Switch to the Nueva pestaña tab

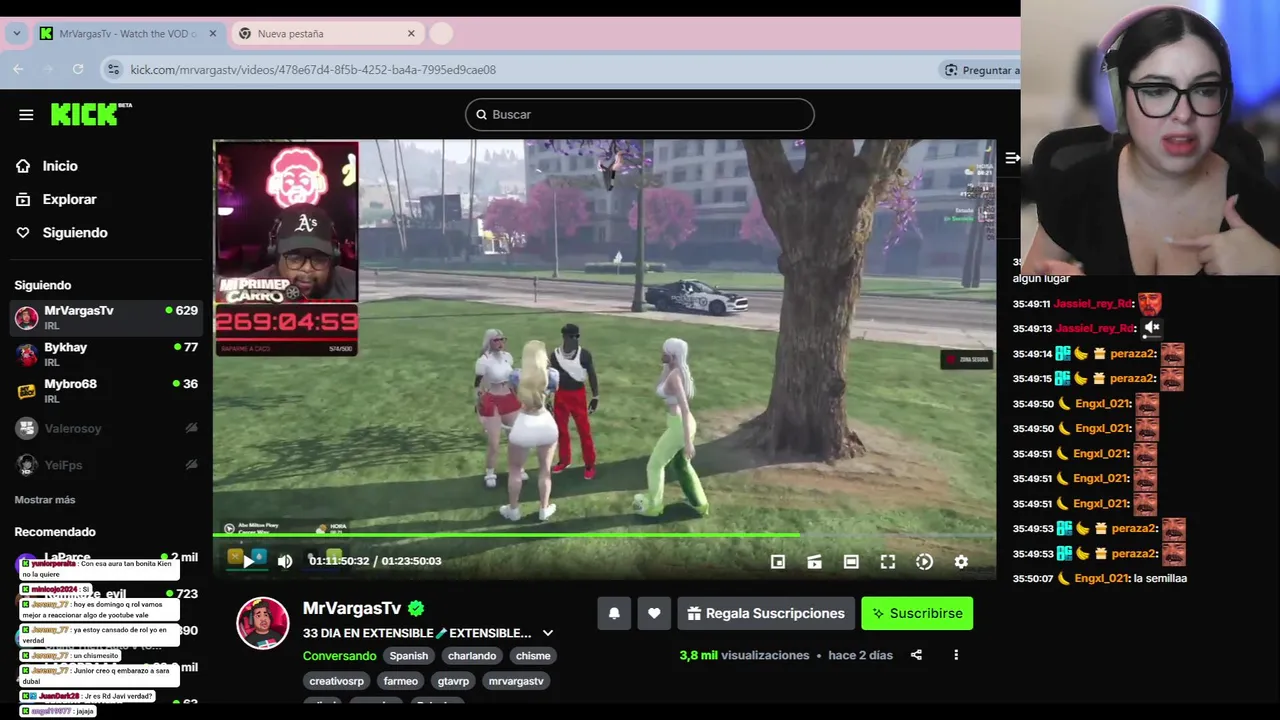click(x=327, y=33)
